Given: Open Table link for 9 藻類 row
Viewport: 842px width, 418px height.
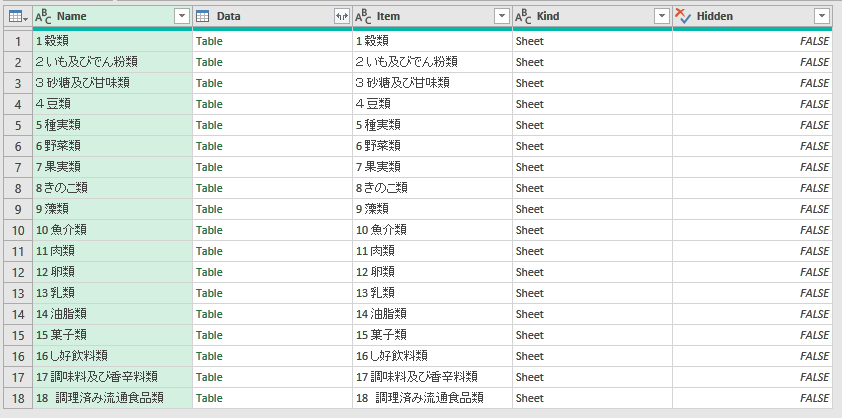Looking at the screenshot, I should tap(209, 209).
